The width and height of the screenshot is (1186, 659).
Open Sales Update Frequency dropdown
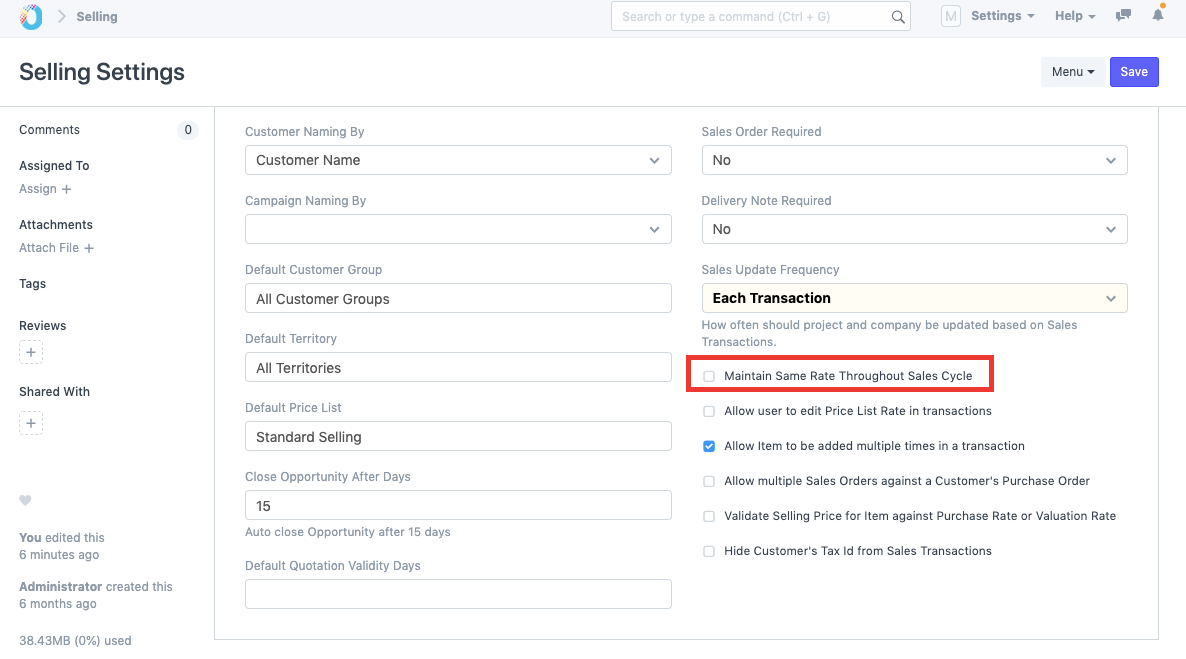click(x=914, y=298)
